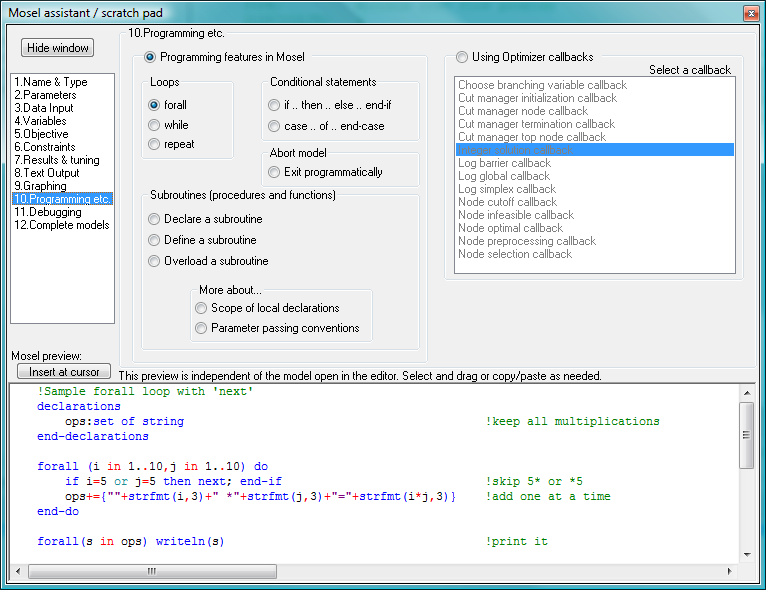Open 1.Name & Type section
The width and height of the screenshot is (766, 590).
pyautogui.click(x=51, y=82)
